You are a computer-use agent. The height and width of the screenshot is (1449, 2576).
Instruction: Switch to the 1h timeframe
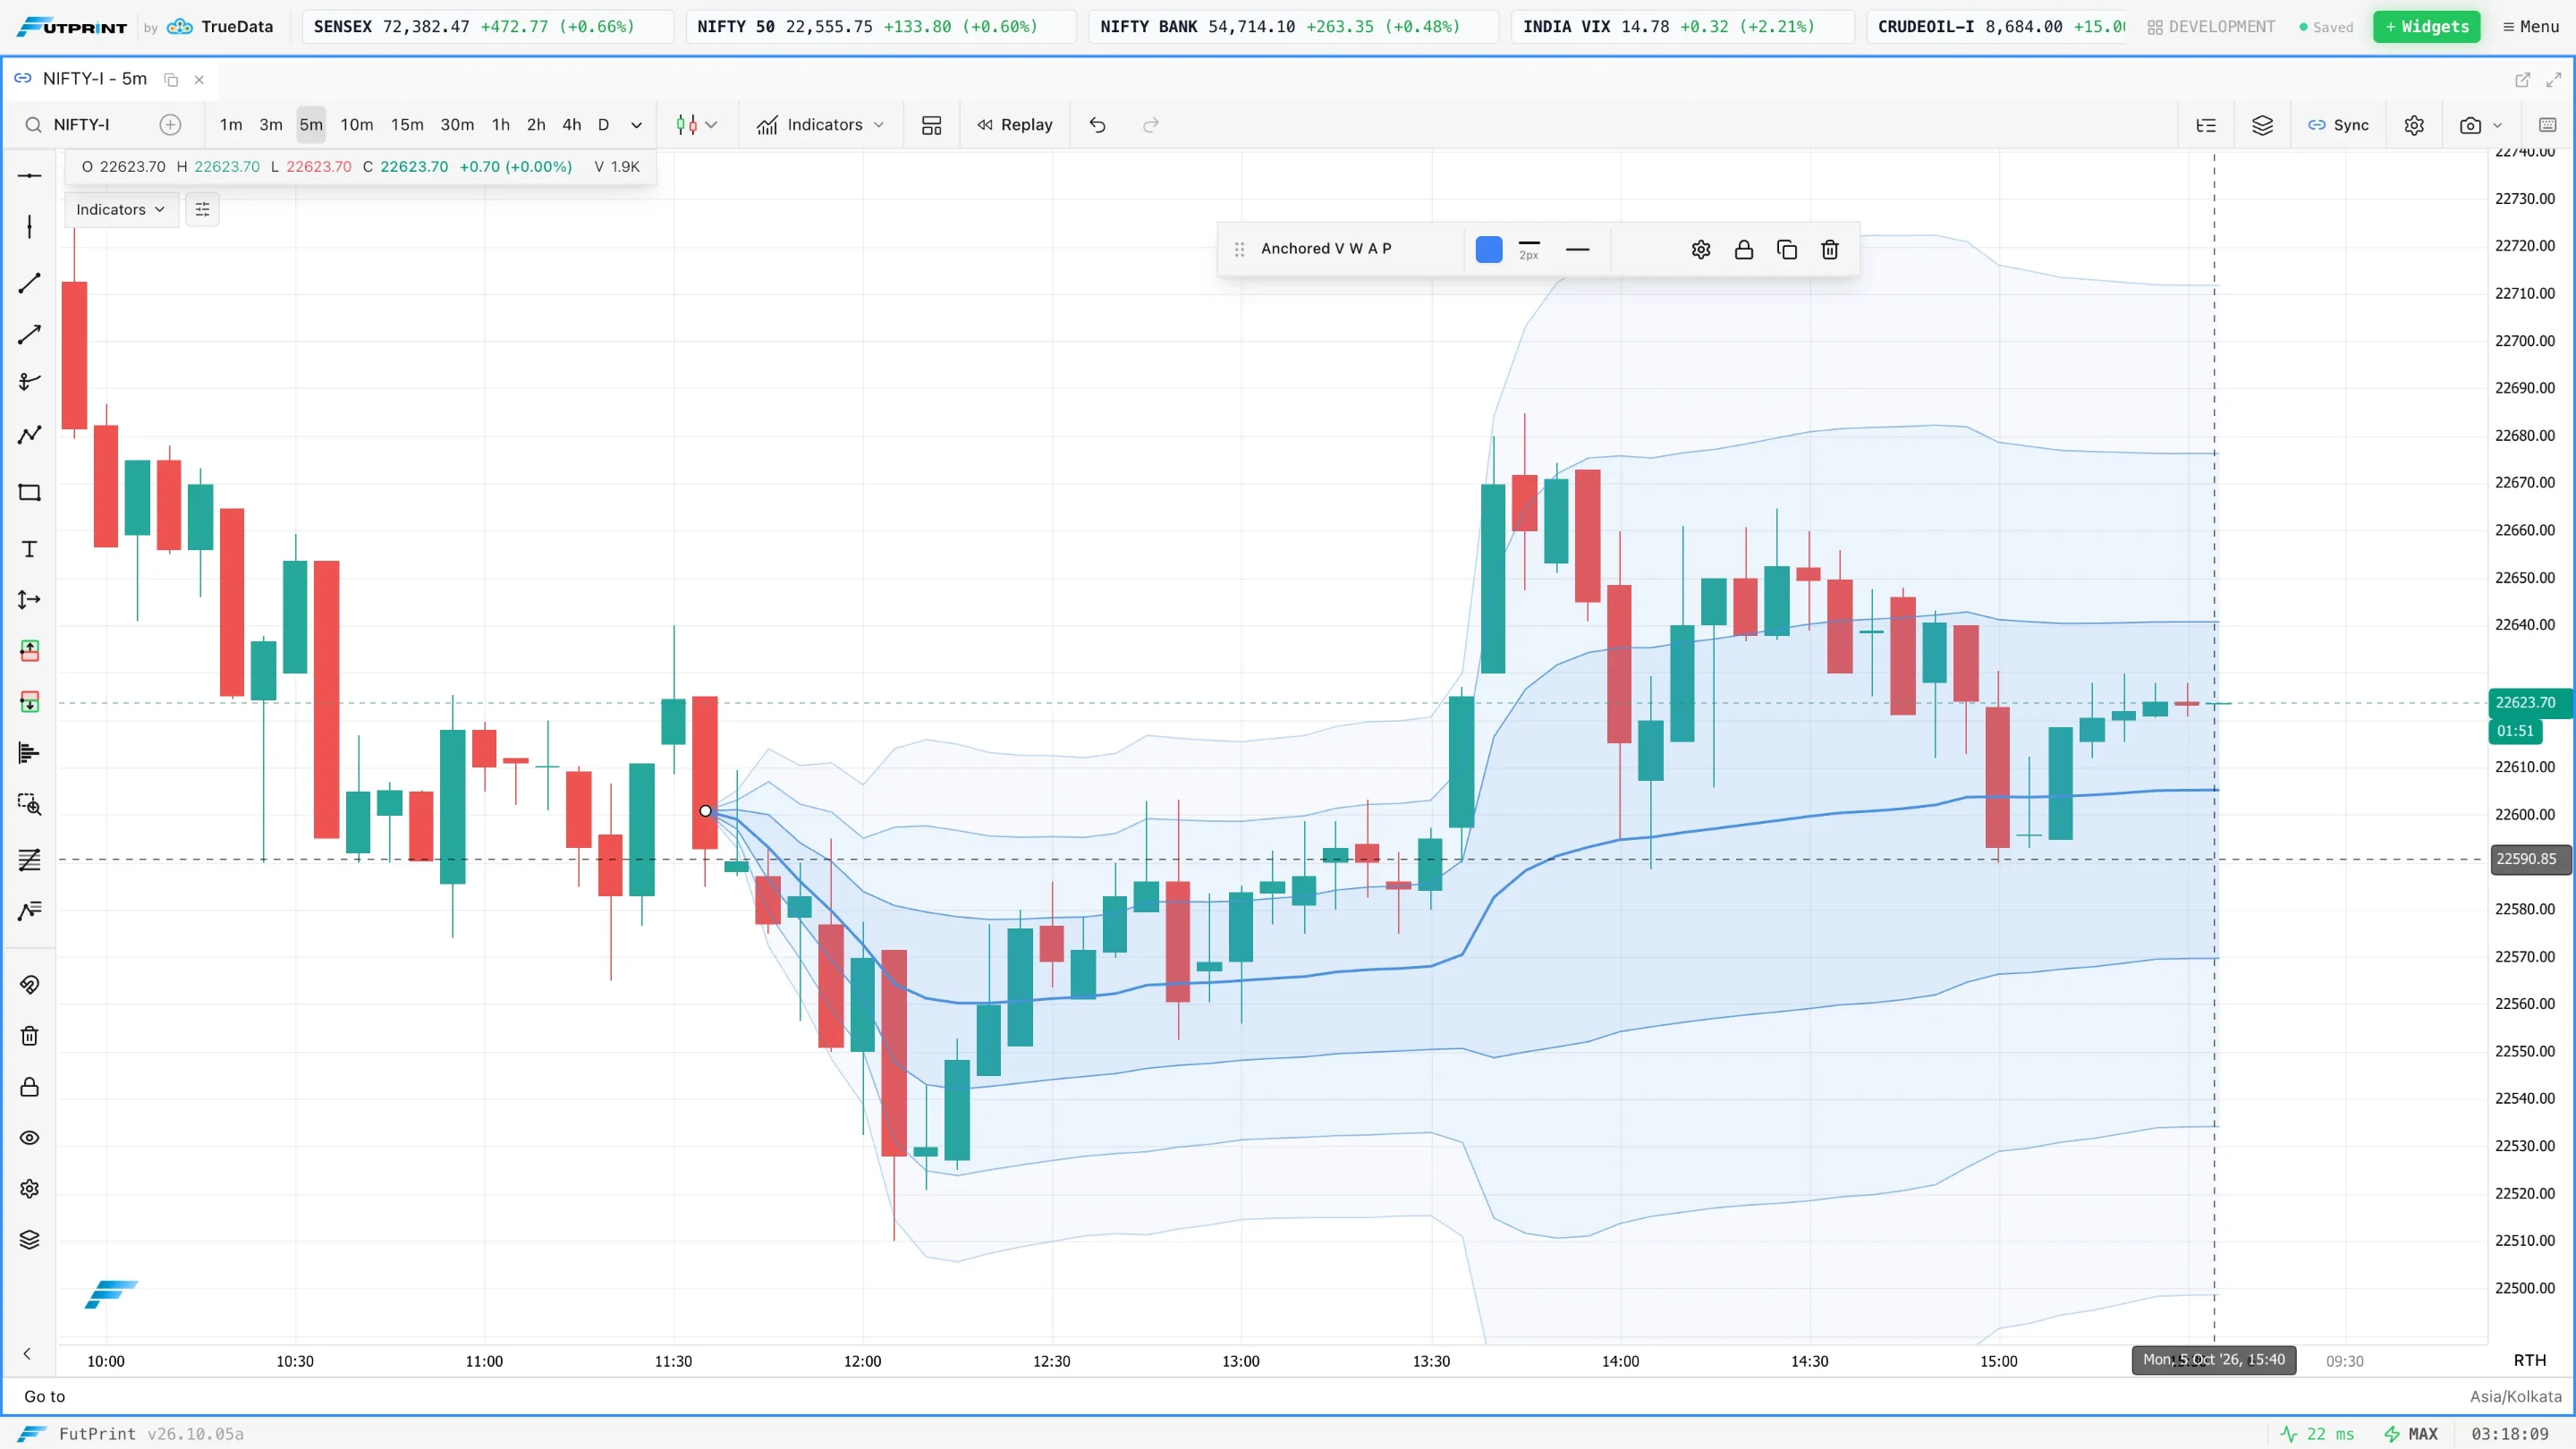(501, 125)
